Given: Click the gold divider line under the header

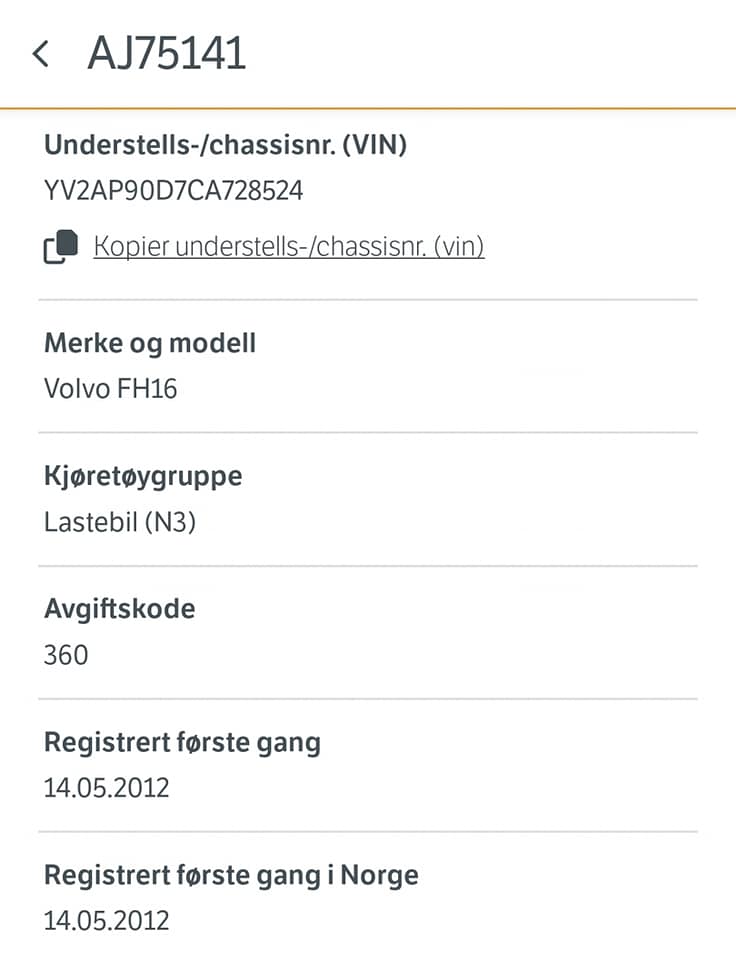Looking at the screenshot, I should point(368,107).
